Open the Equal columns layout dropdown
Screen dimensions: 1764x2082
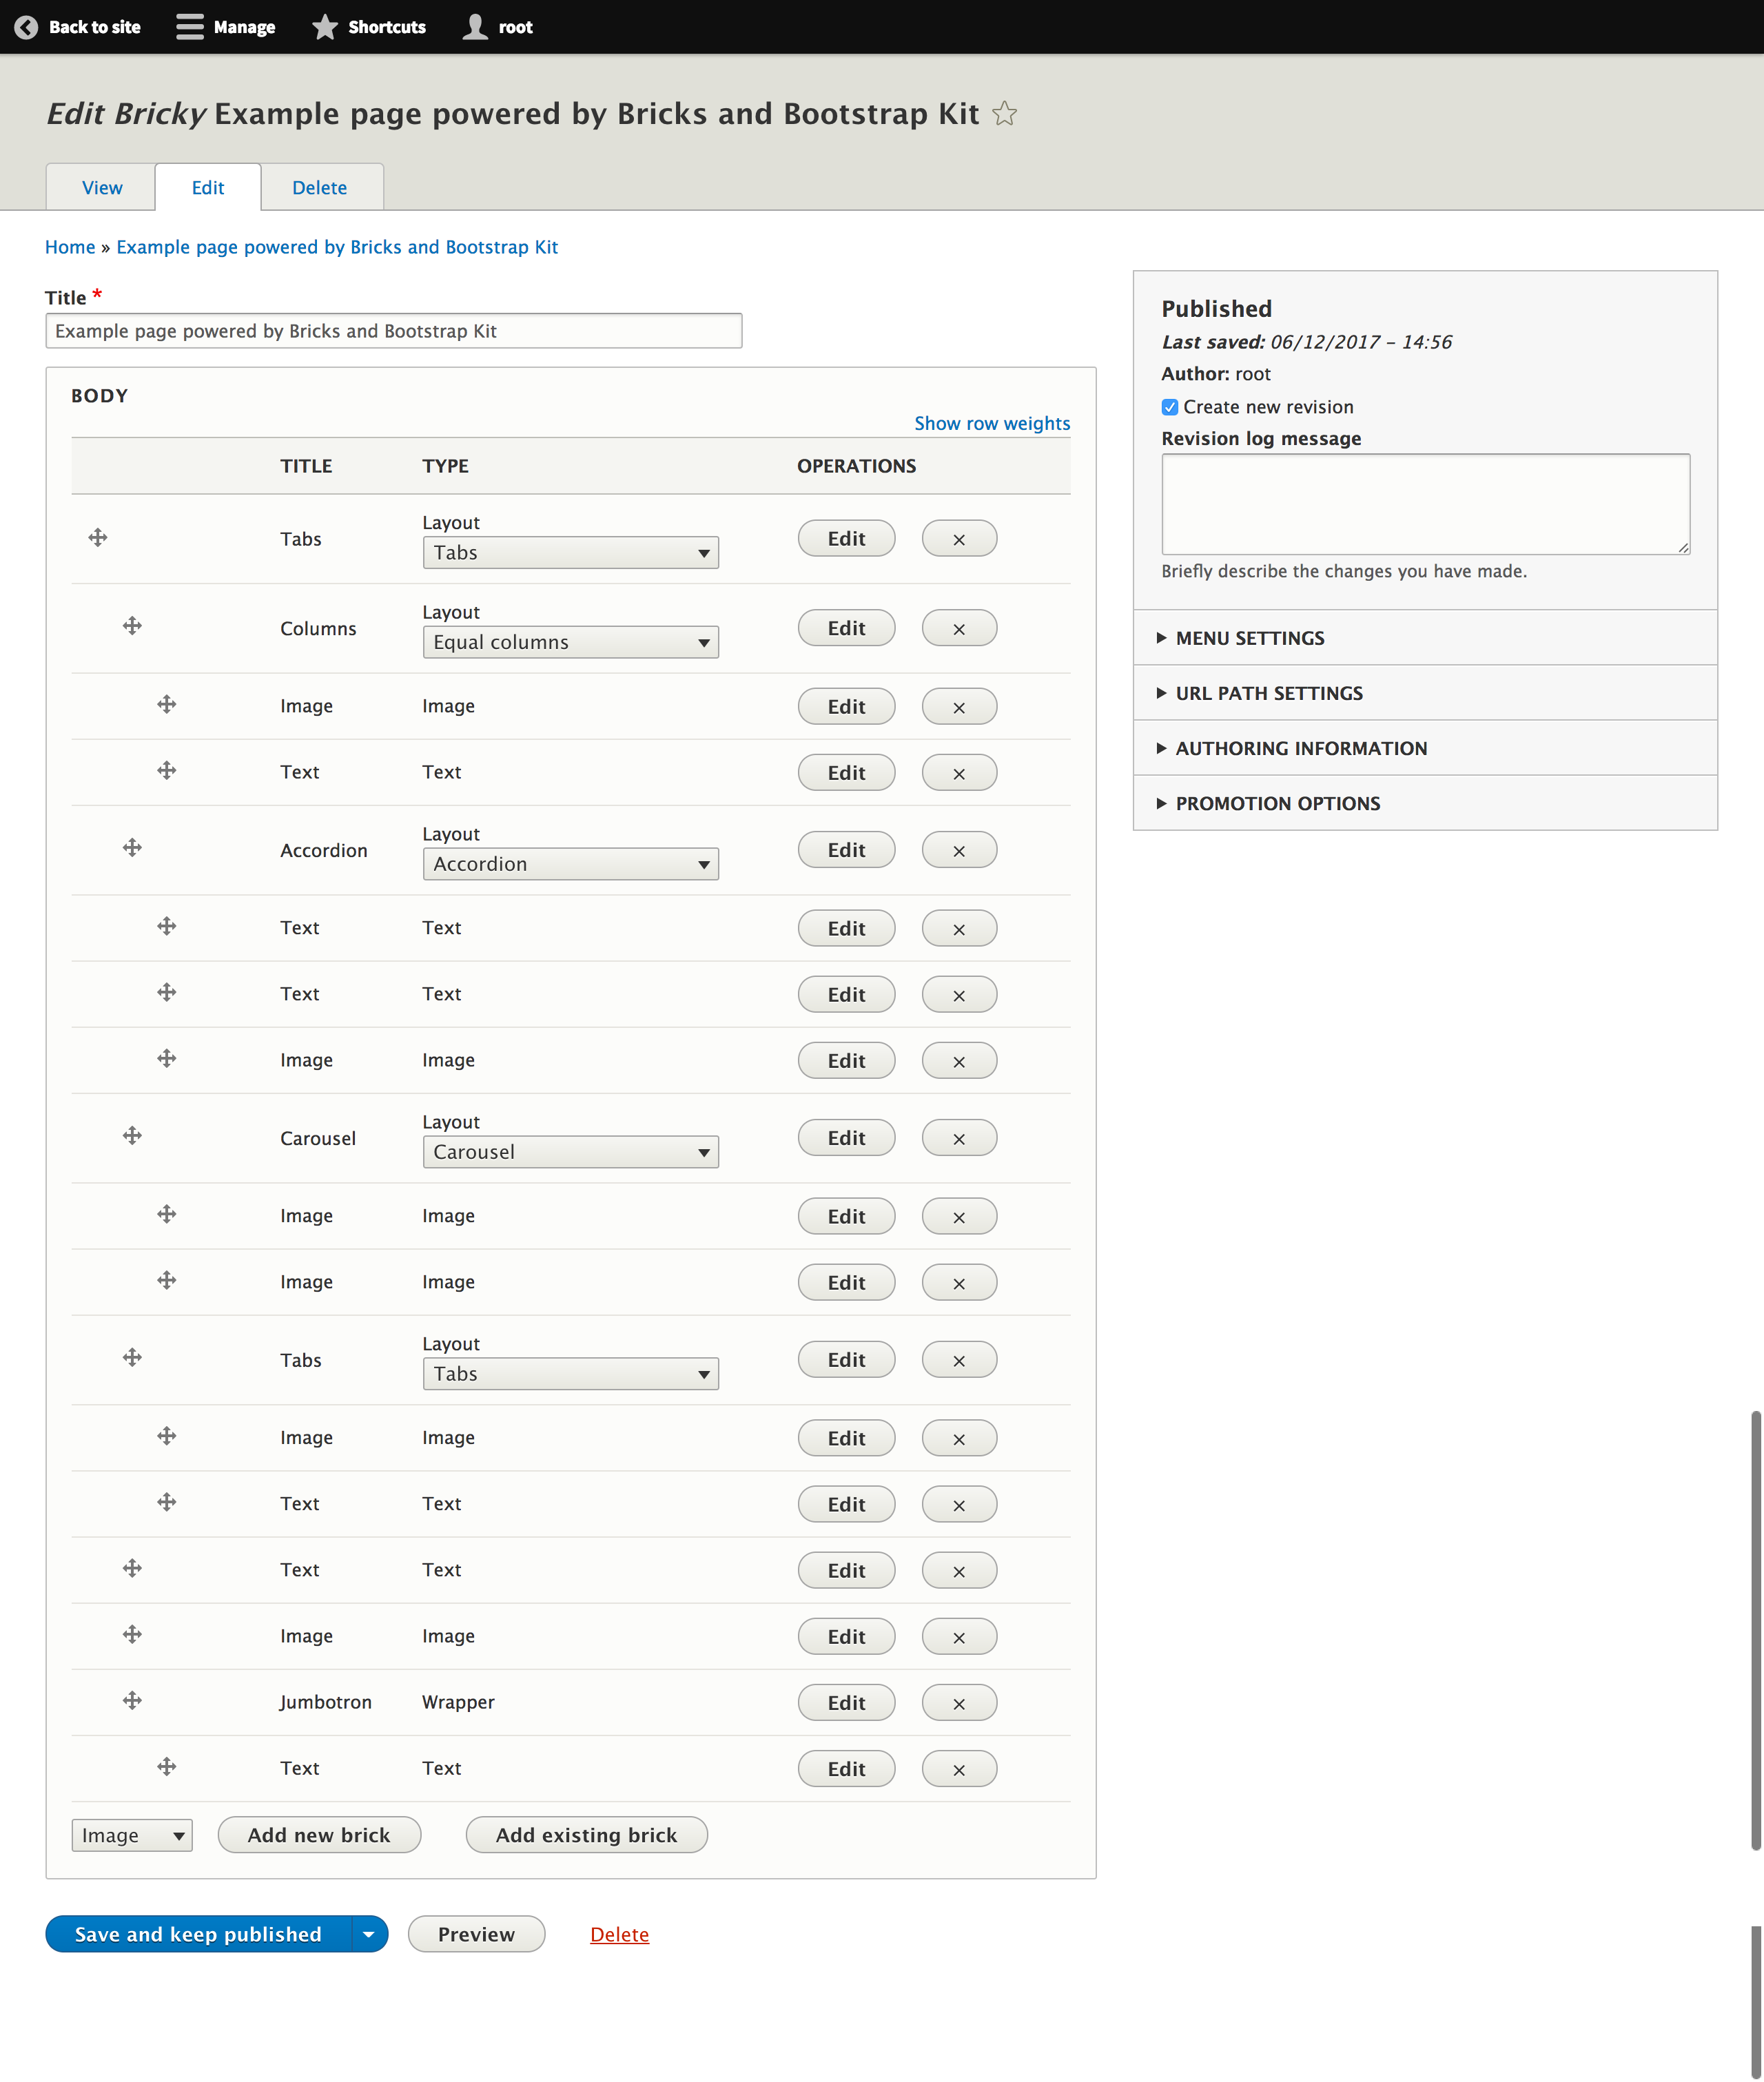570,642
